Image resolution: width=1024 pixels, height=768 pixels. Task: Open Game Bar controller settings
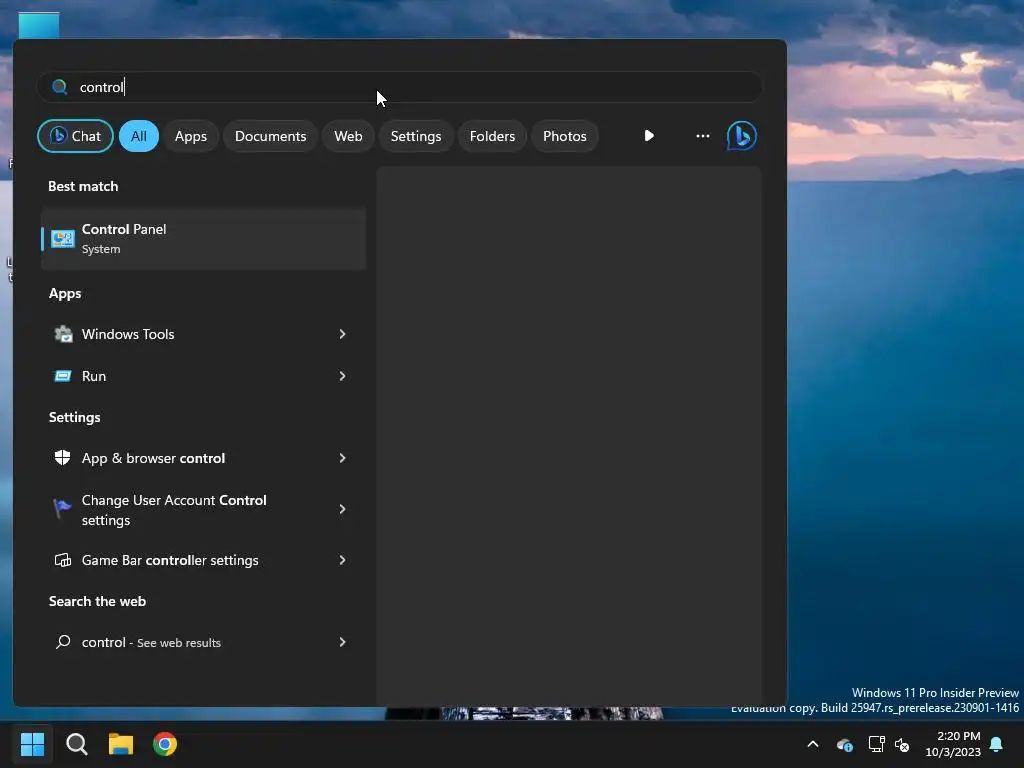[x=203, y=560]
